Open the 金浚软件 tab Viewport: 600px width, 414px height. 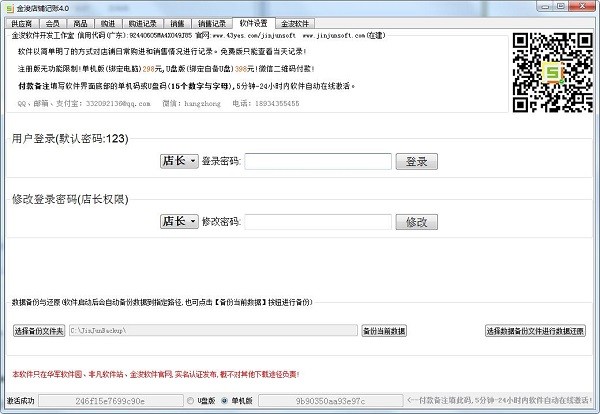[x=294, y=21]
